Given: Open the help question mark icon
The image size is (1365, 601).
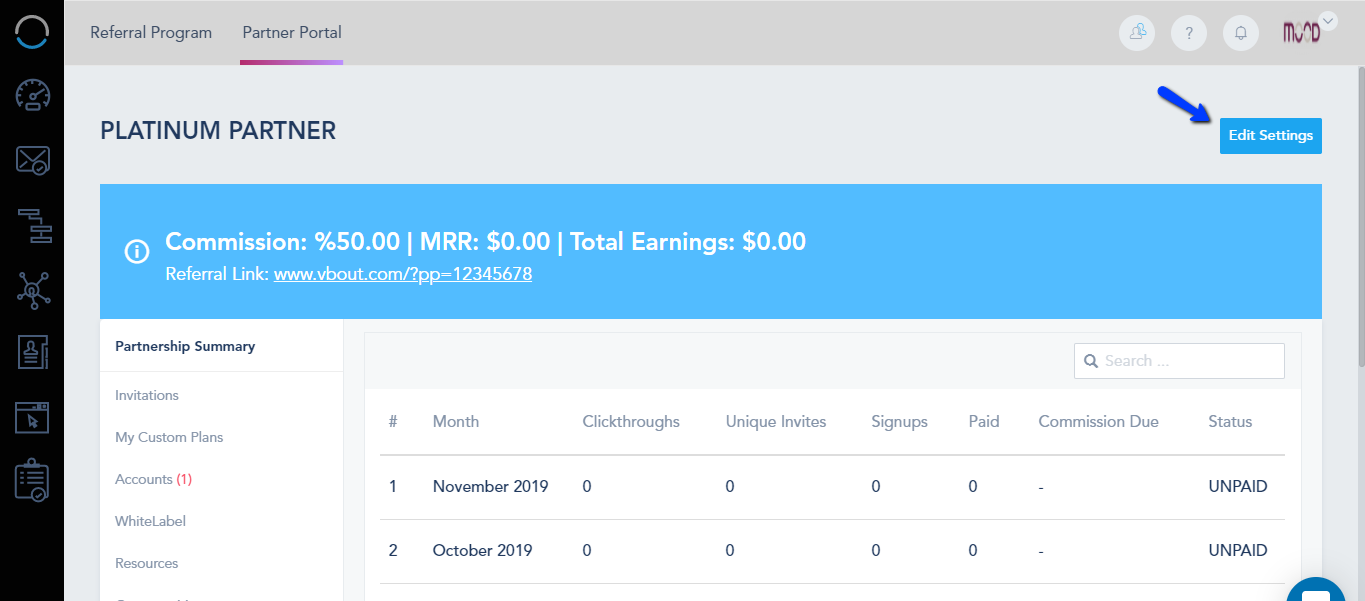Looking at the screenshot, I should 1189,32.
